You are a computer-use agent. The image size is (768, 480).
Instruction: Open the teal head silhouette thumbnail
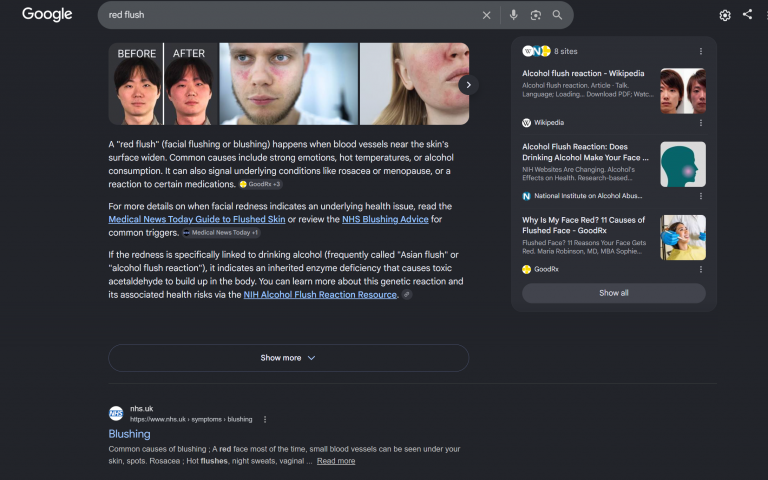[683, 165]
